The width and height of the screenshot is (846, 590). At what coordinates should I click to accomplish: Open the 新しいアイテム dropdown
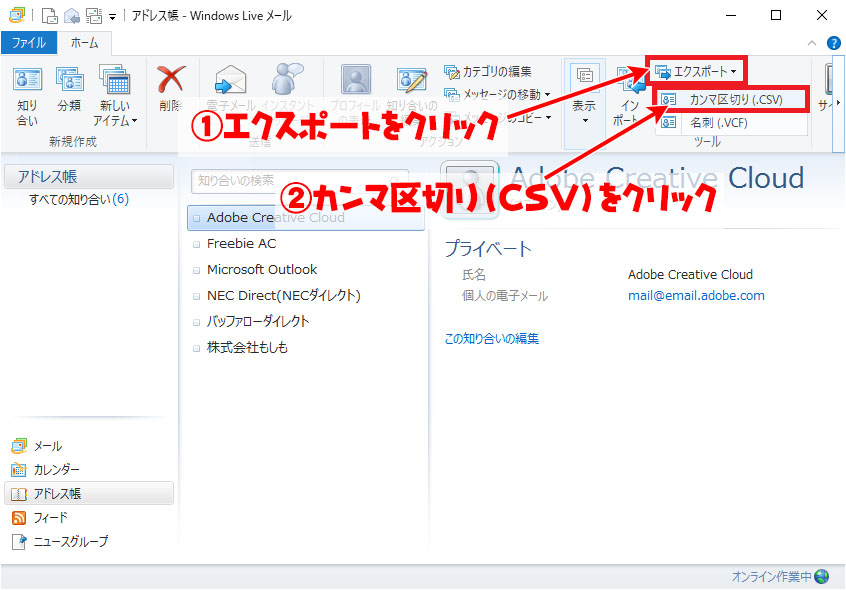115,96
